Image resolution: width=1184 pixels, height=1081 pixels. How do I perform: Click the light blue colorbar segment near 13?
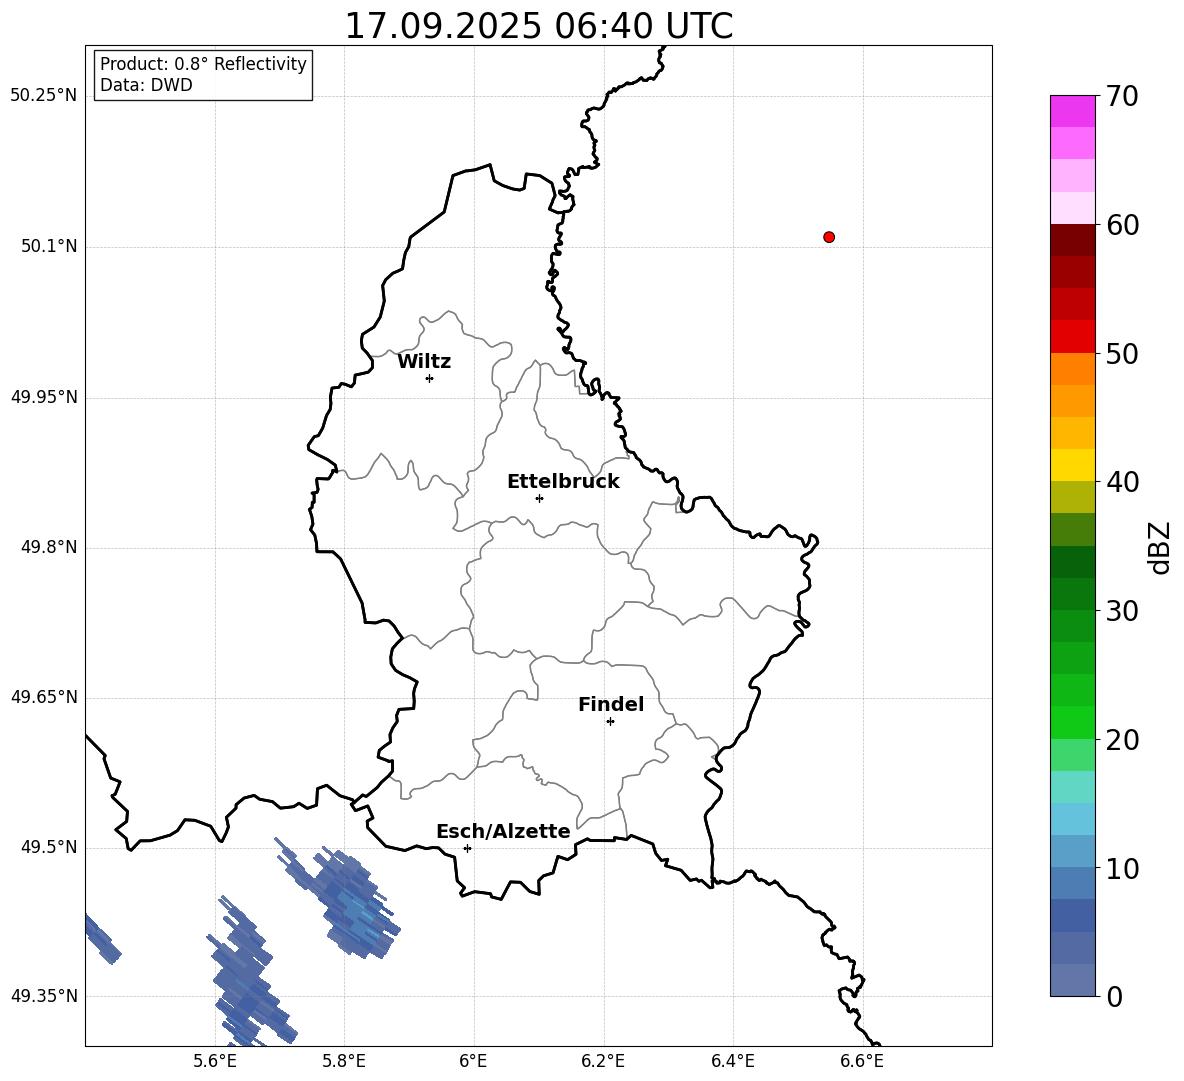(x=1072, y=819)
